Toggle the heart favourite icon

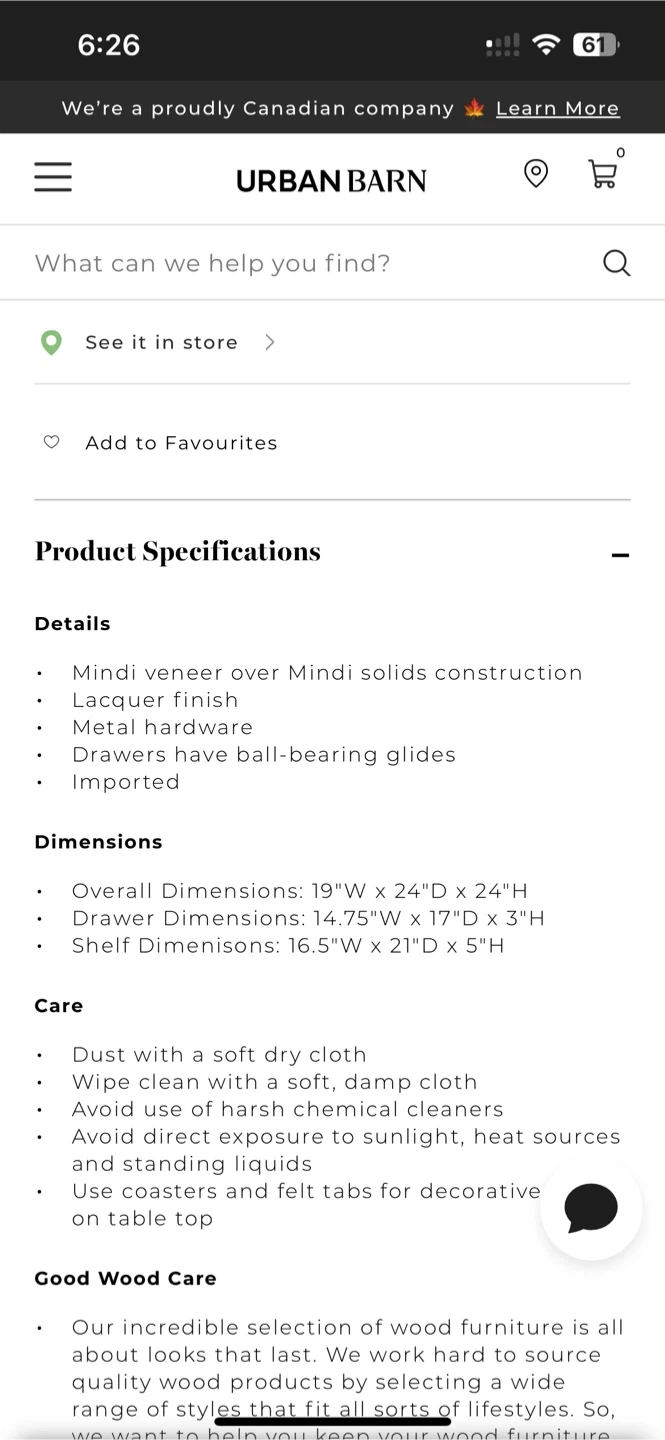(52, 442)
